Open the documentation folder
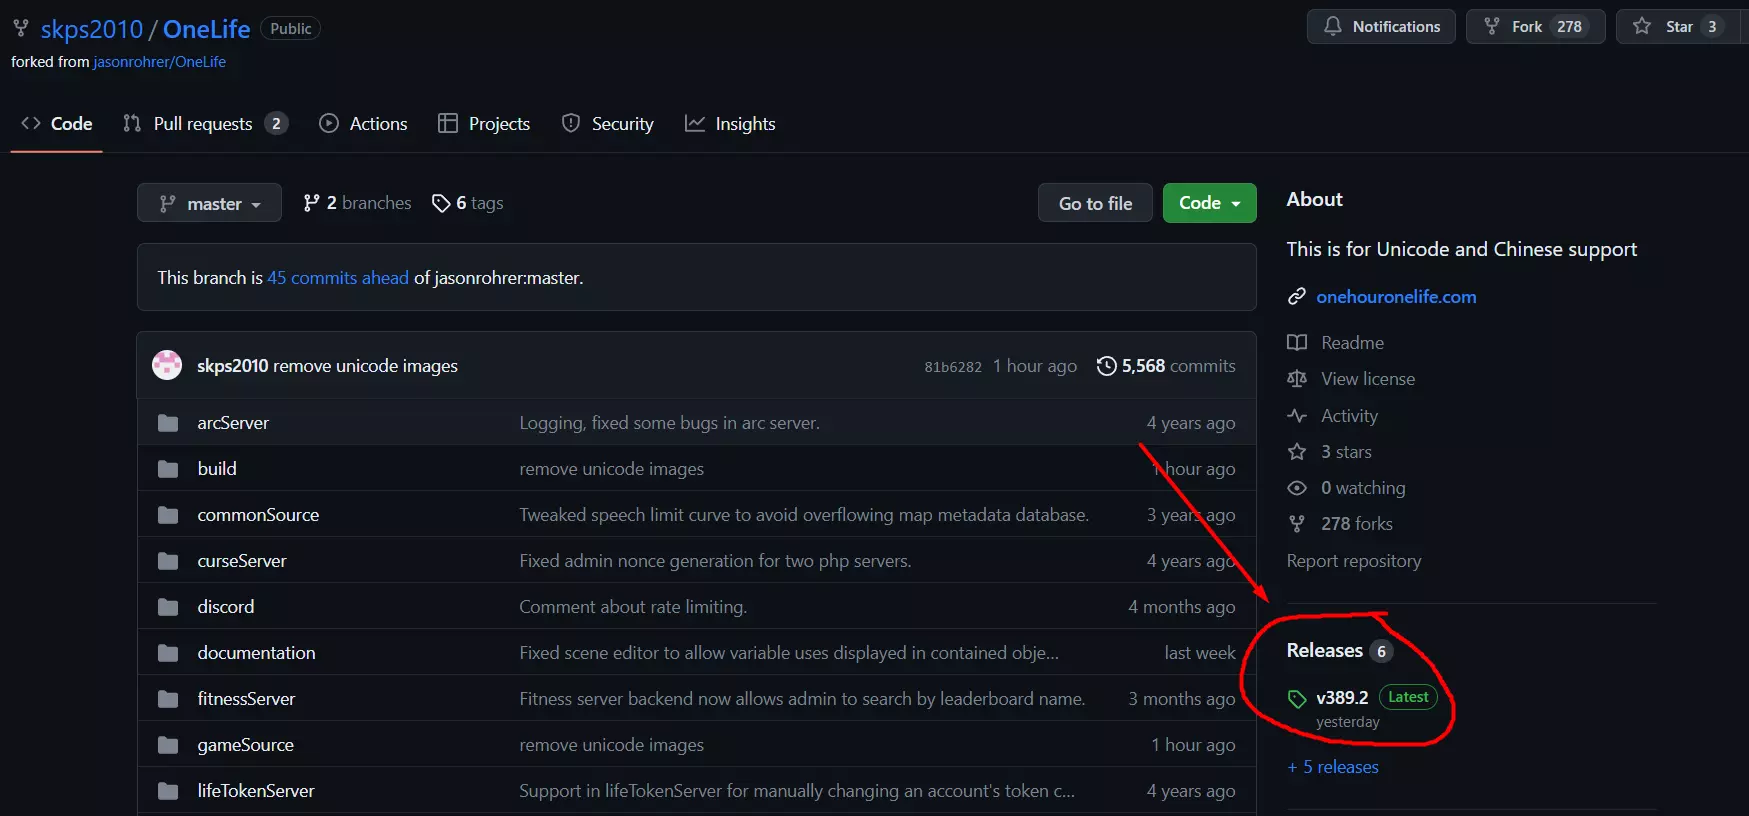The image size is (1749, 816). click(256, 653)
